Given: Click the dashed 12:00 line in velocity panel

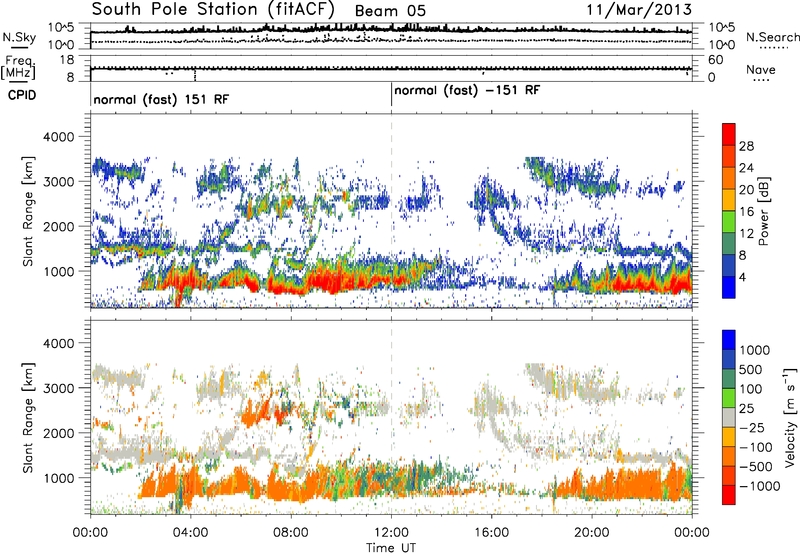Looking at the screenshot, I should pos(391,417).
